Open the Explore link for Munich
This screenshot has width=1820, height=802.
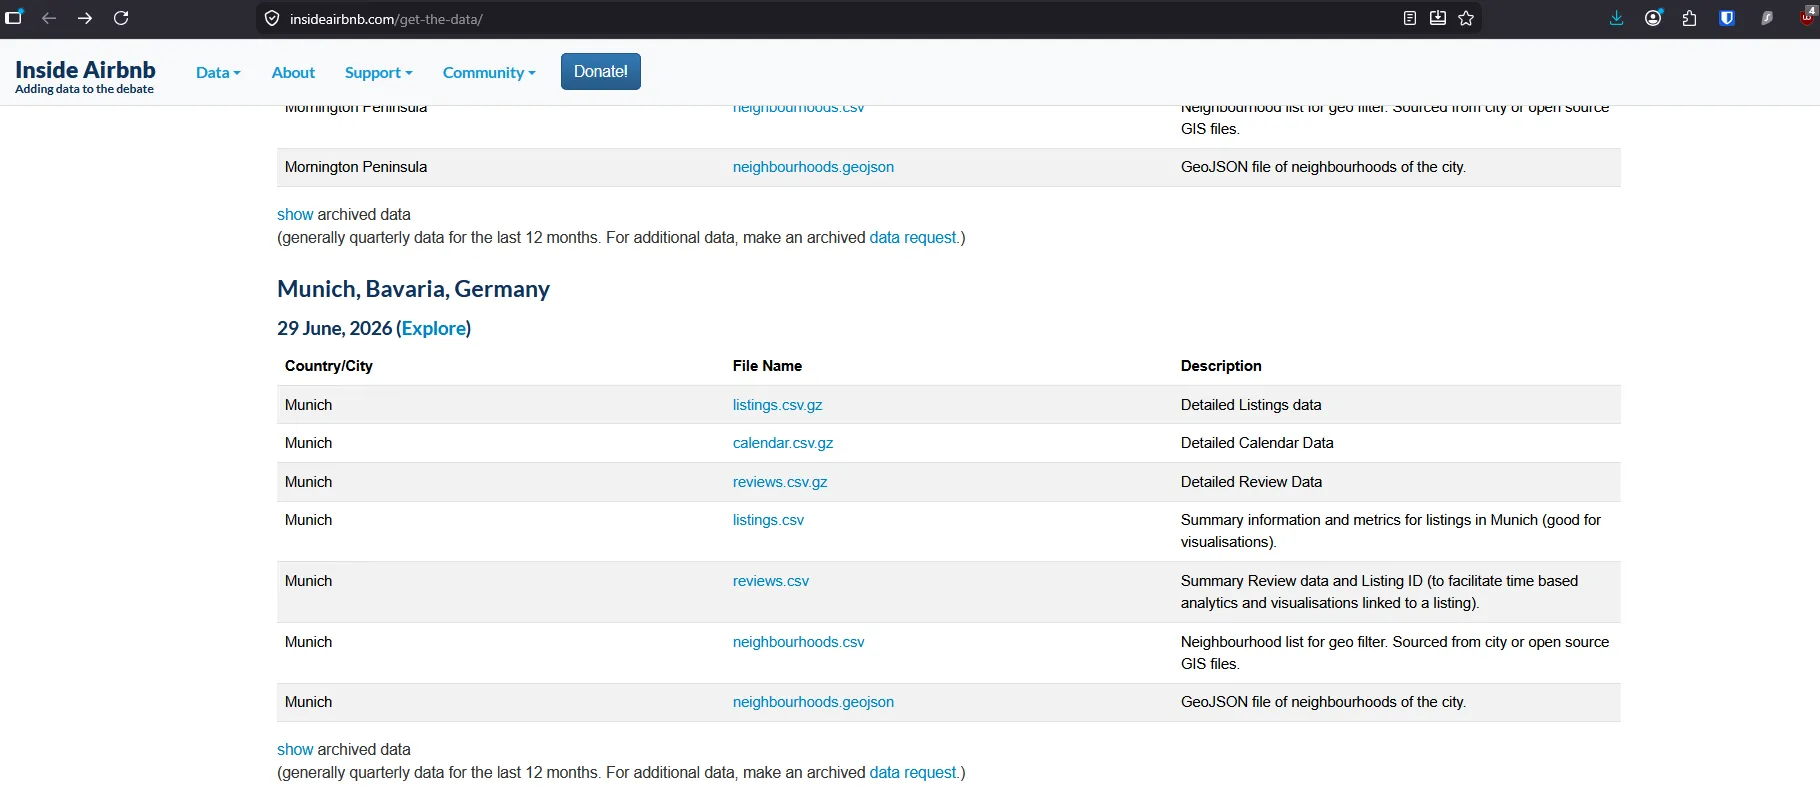click(433, 328)
